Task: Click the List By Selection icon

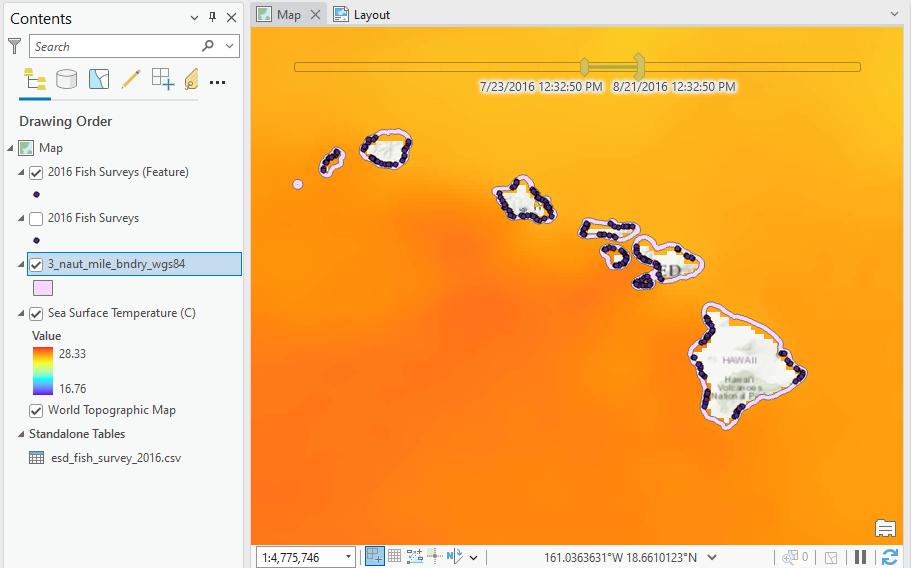Action: pyautogui.click(x=99, y=80)
